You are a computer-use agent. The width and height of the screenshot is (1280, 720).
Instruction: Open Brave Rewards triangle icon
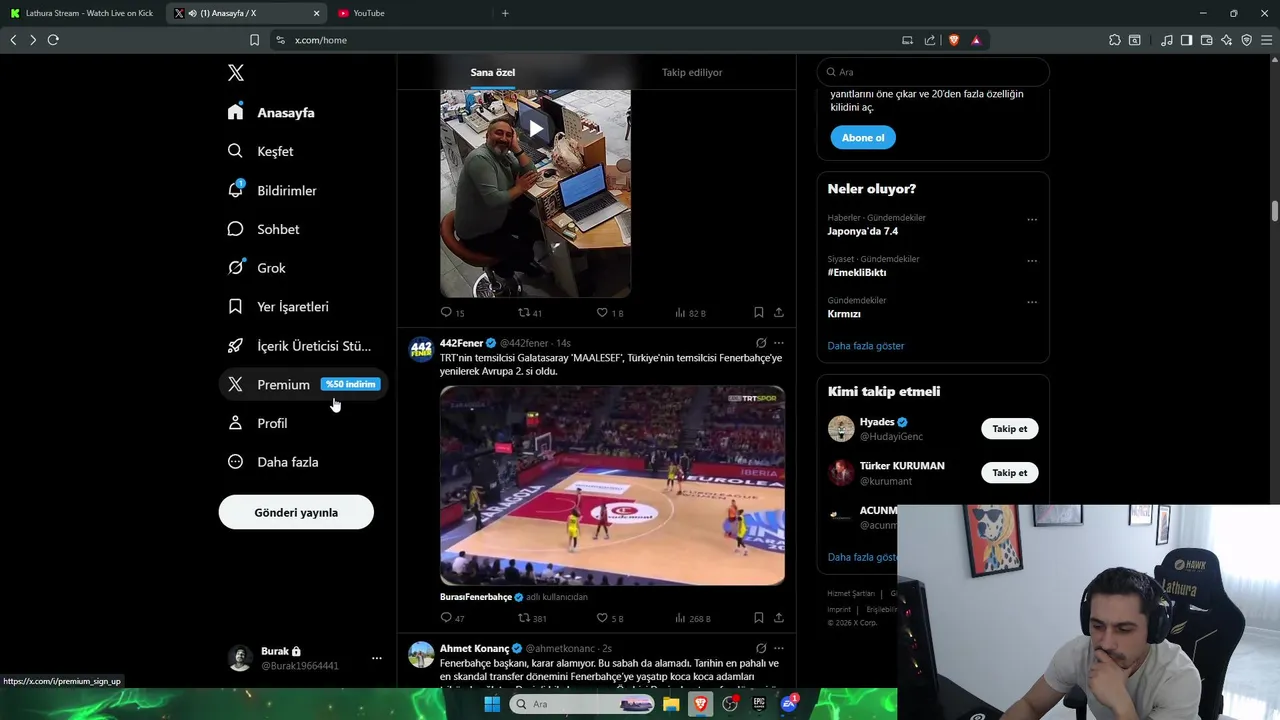coord(976,40)
